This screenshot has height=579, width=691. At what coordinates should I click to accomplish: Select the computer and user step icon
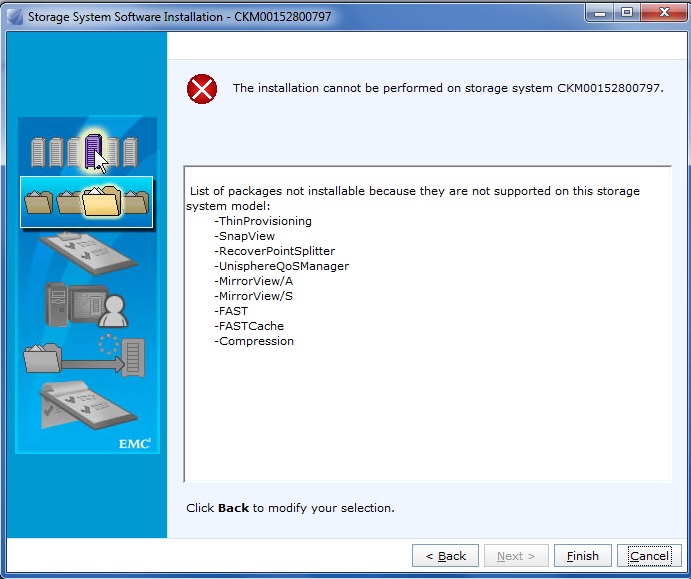point(87,305)
